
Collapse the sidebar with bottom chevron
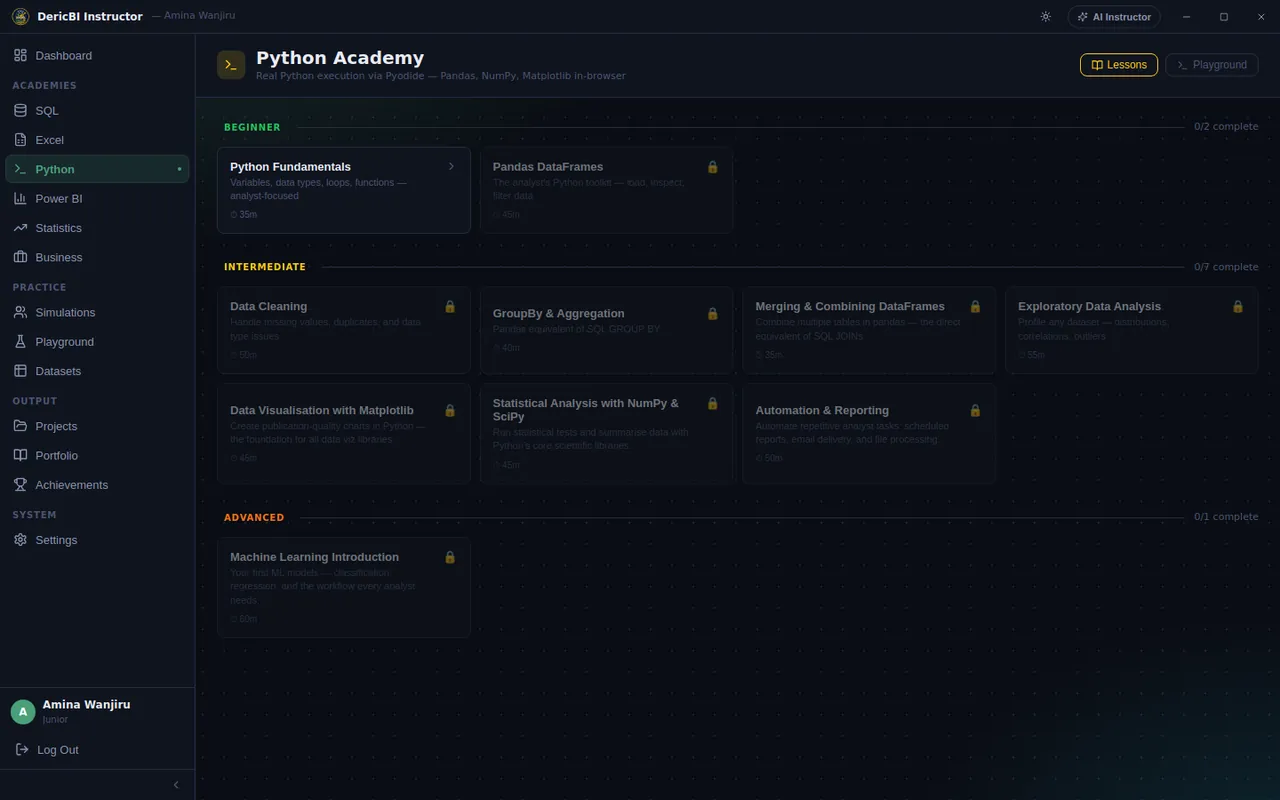click(177, 785)
